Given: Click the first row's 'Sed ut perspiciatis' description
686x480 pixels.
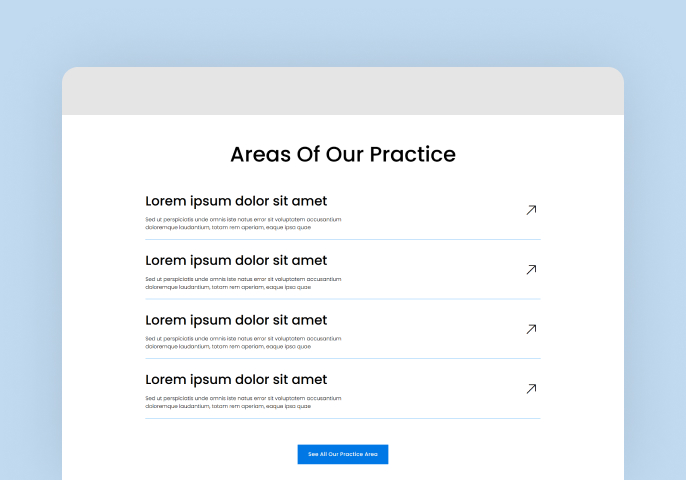Looking at the screenshot, I should point(243,223).
